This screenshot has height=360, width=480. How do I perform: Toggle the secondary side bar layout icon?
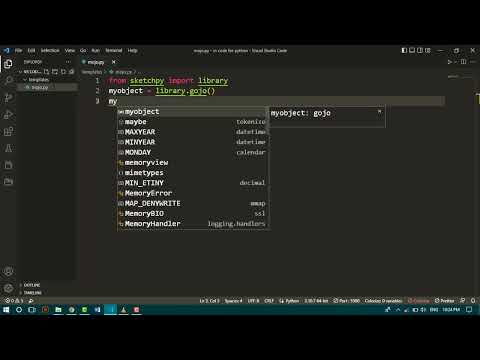coord(420,51)
